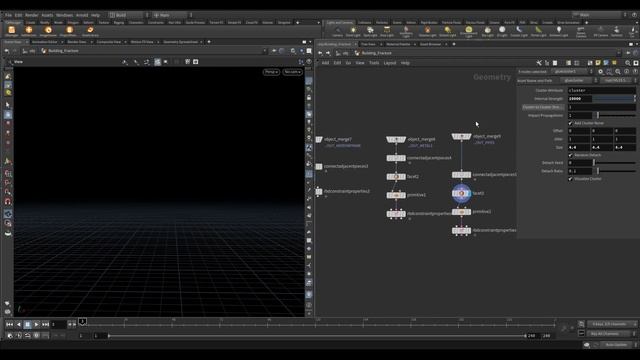Select the Area Light shelf tool
This screenshot has width=640, height=360.
coord(387,31)
